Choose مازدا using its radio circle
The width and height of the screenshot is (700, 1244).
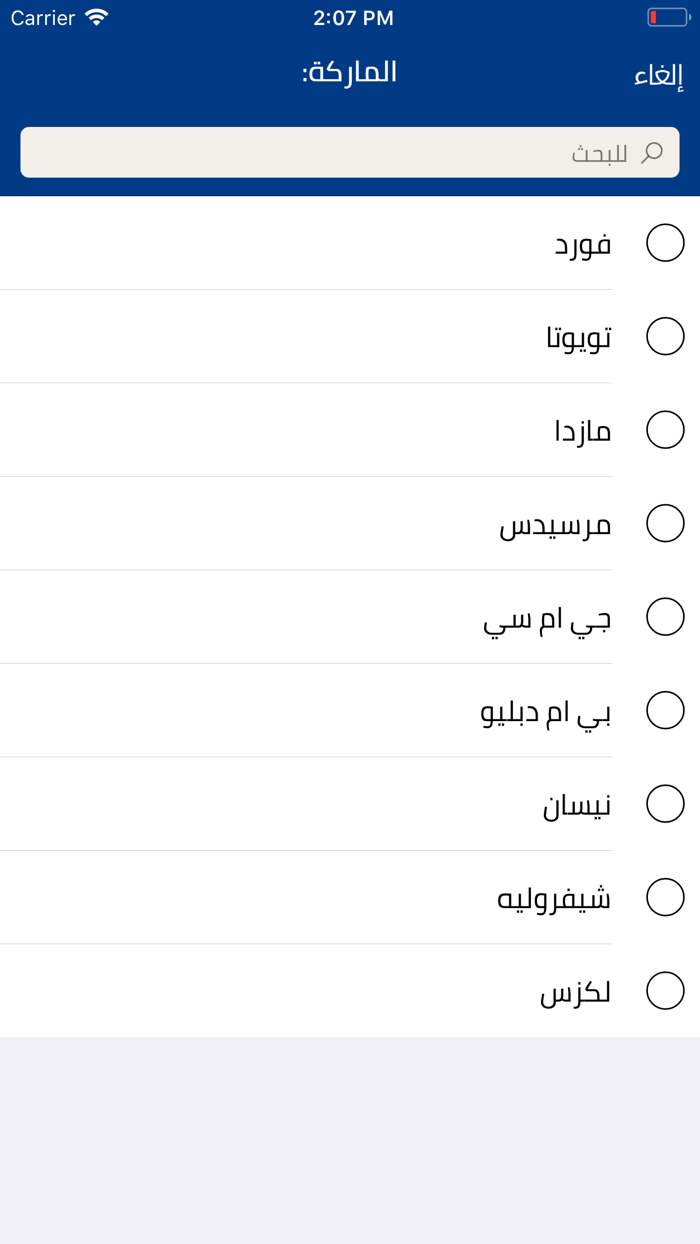pyautogui.click(x=665, y=429)
